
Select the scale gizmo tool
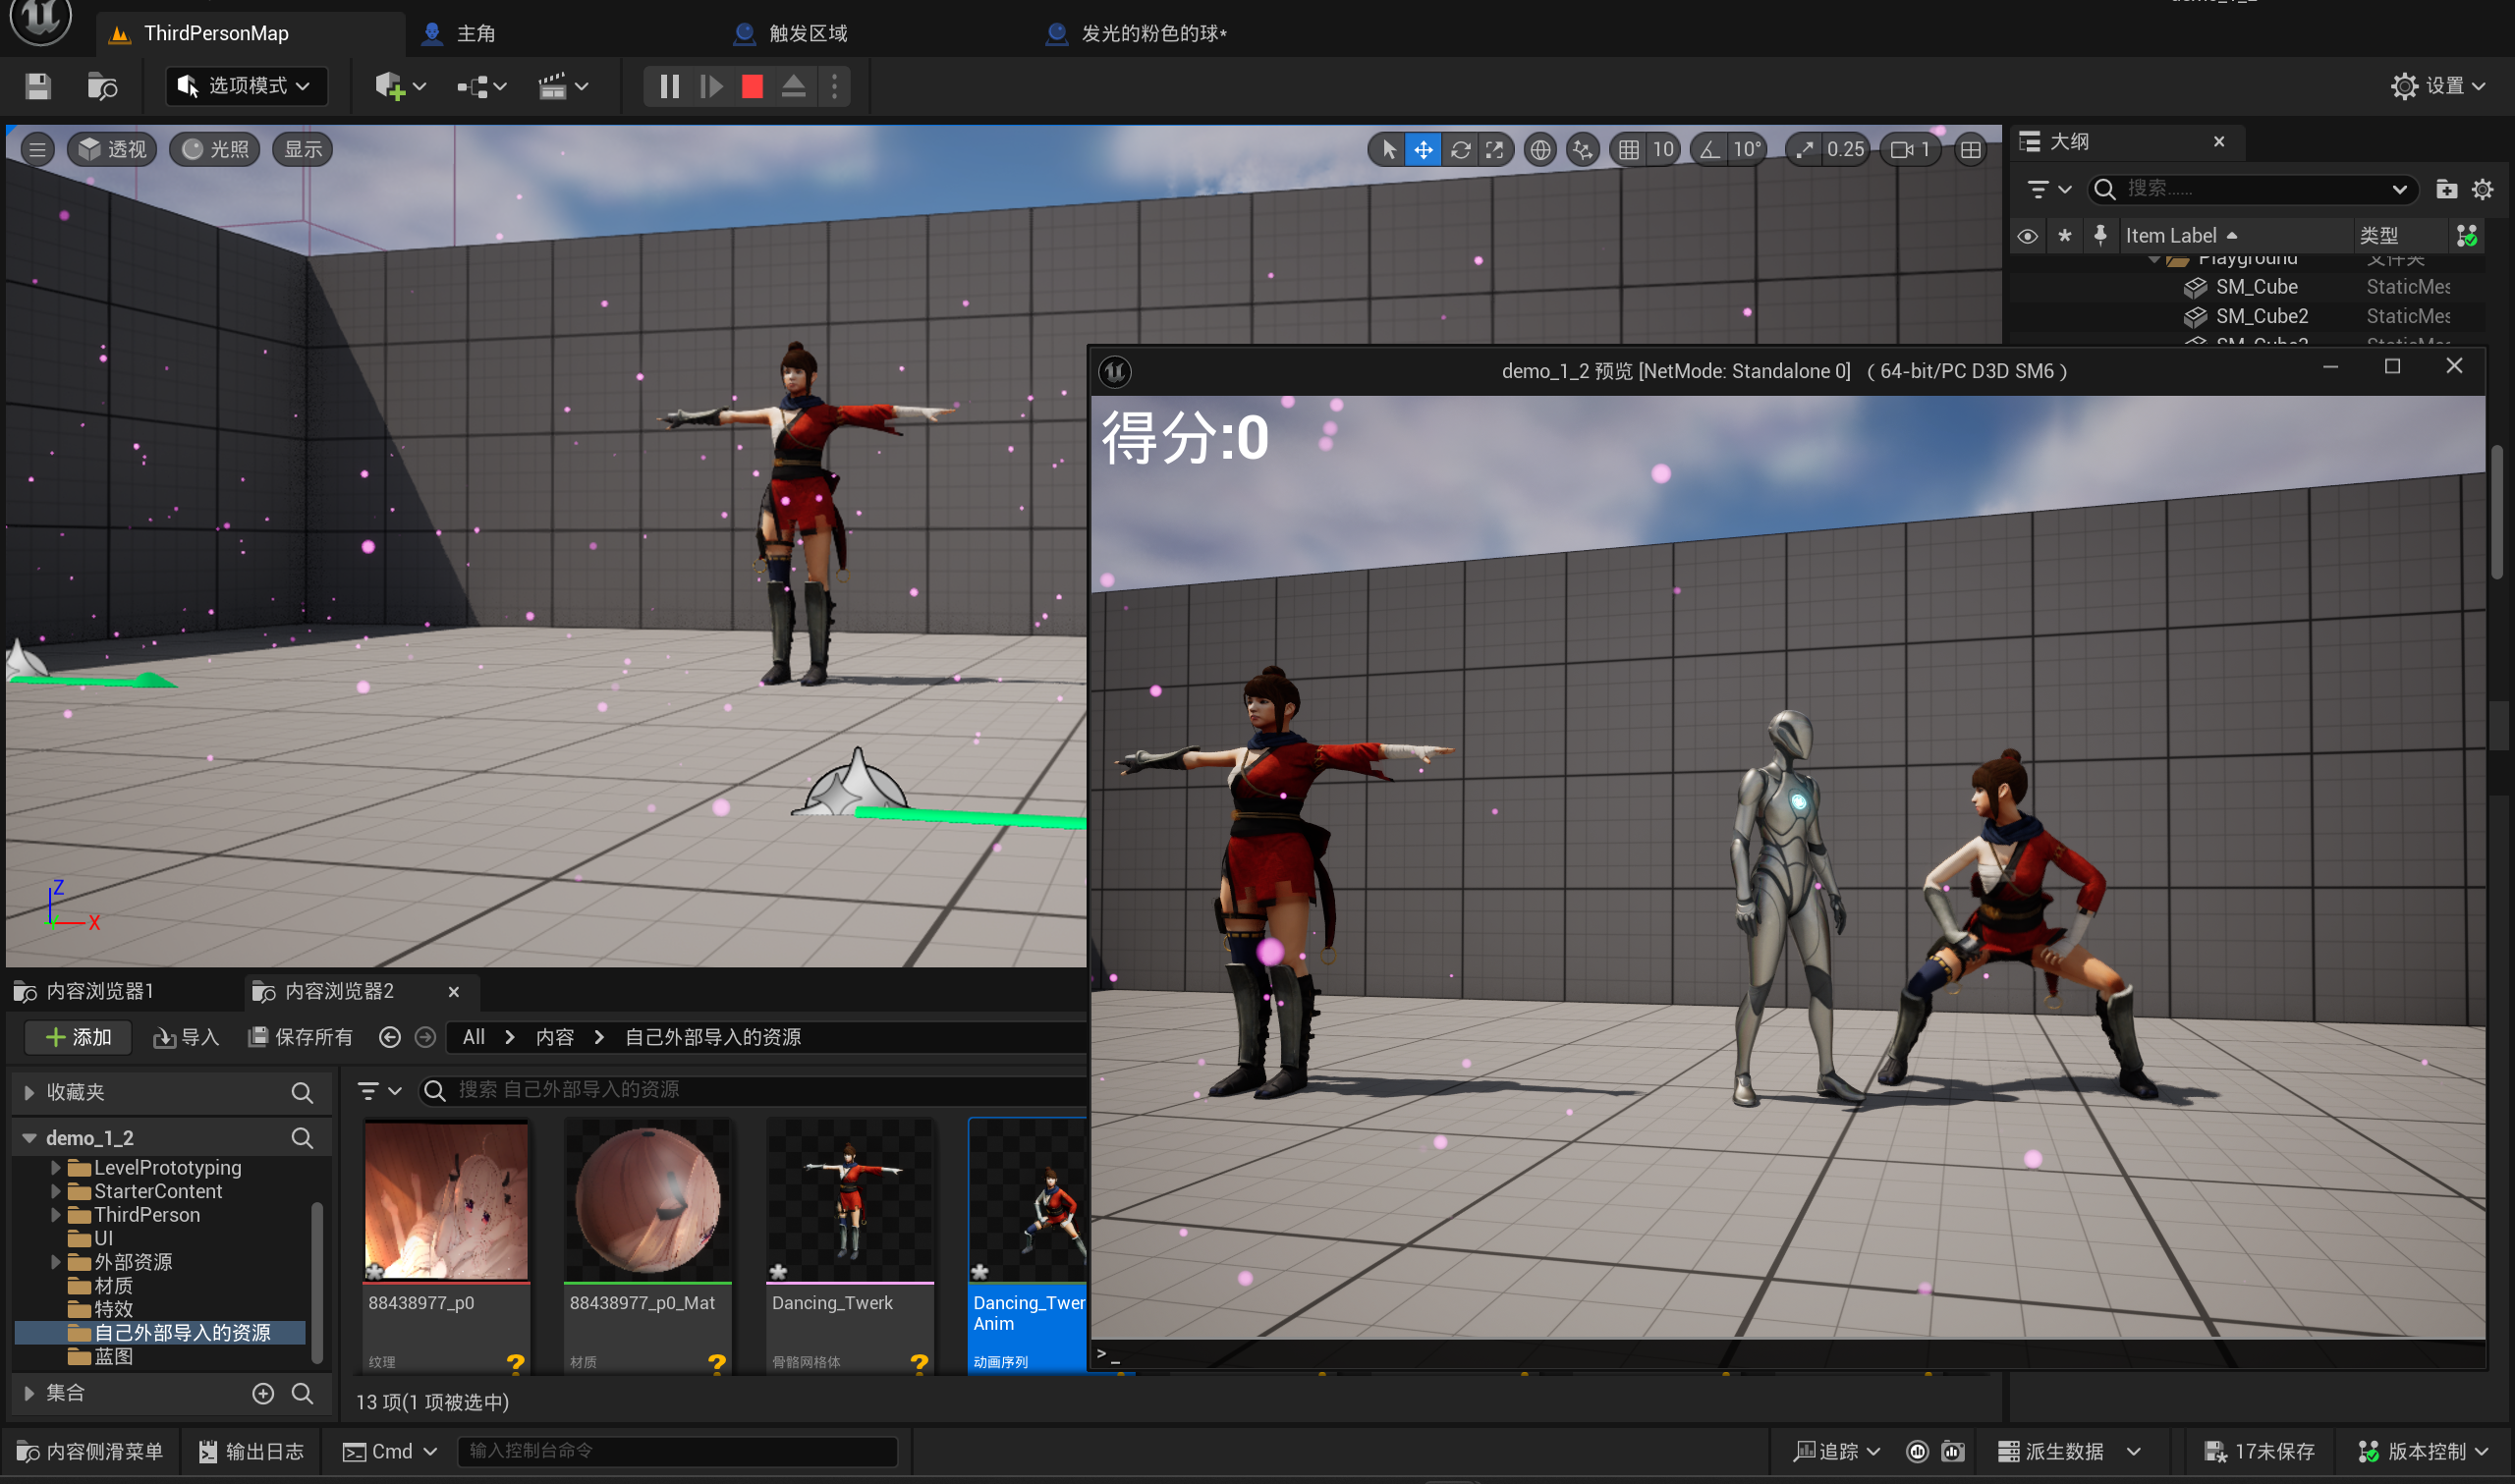(1495, 150)
